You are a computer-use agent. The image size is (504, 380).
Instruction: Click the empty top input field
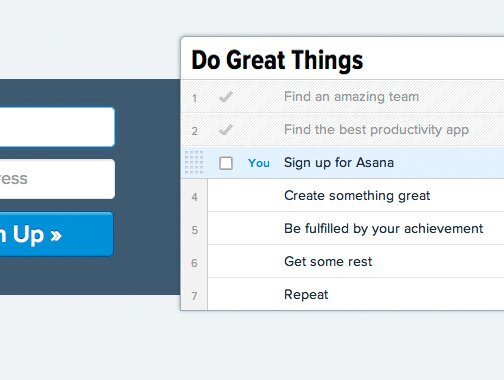point(57,127)
